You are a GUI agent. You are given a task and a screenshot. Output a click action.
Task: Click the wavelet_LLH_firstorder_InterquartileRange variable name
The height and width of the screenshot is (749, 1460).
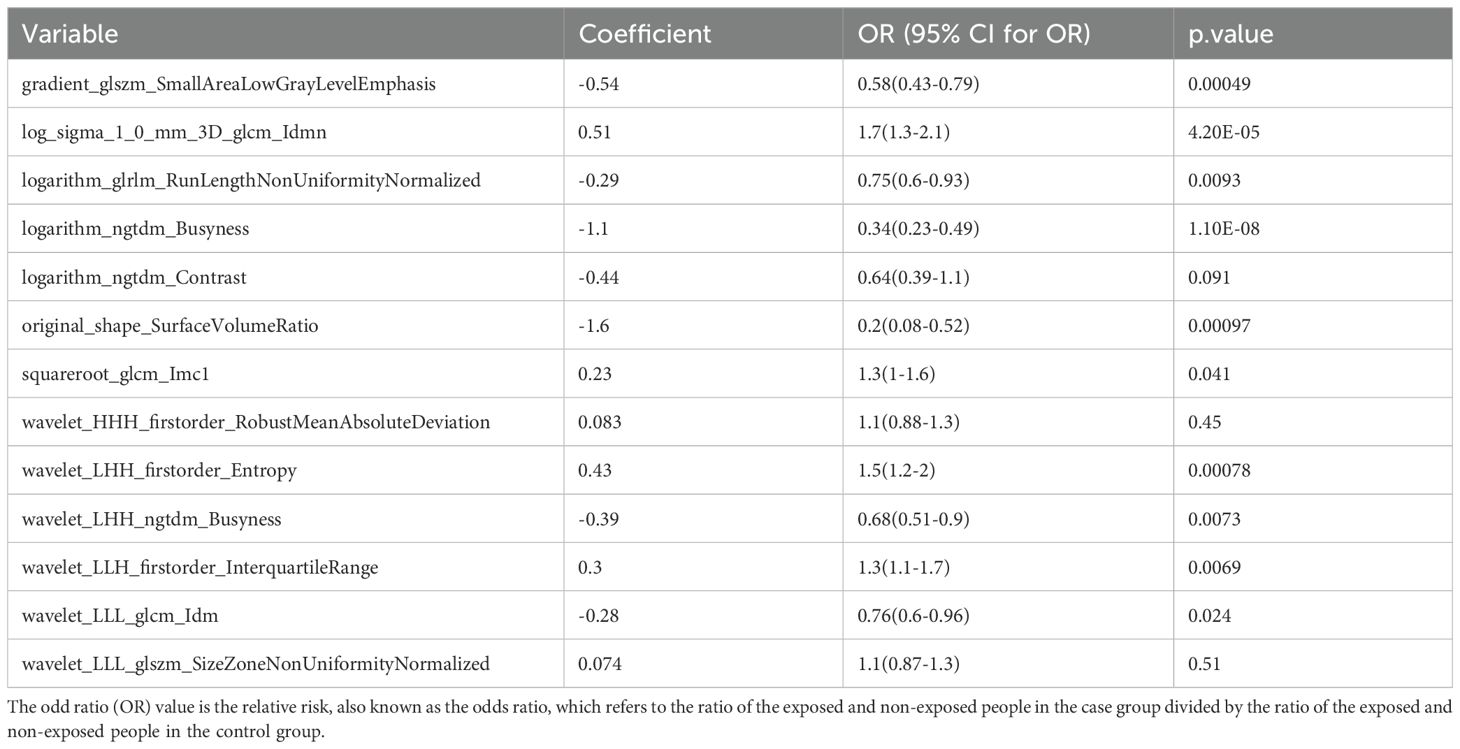[x=200, y=567]
